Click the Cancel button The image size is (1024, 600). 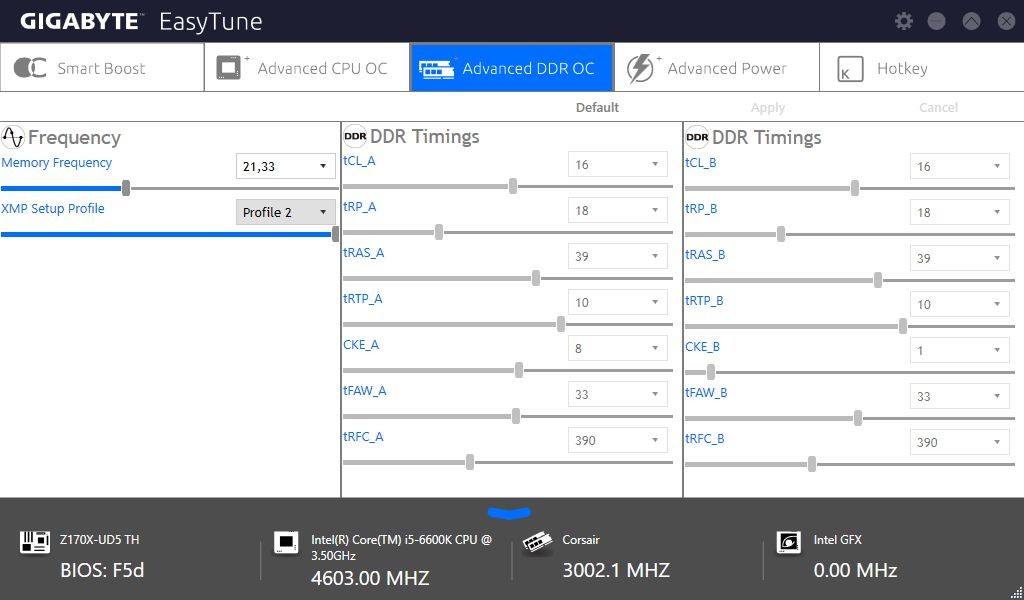pyautogui.click(x=938, y=108)
